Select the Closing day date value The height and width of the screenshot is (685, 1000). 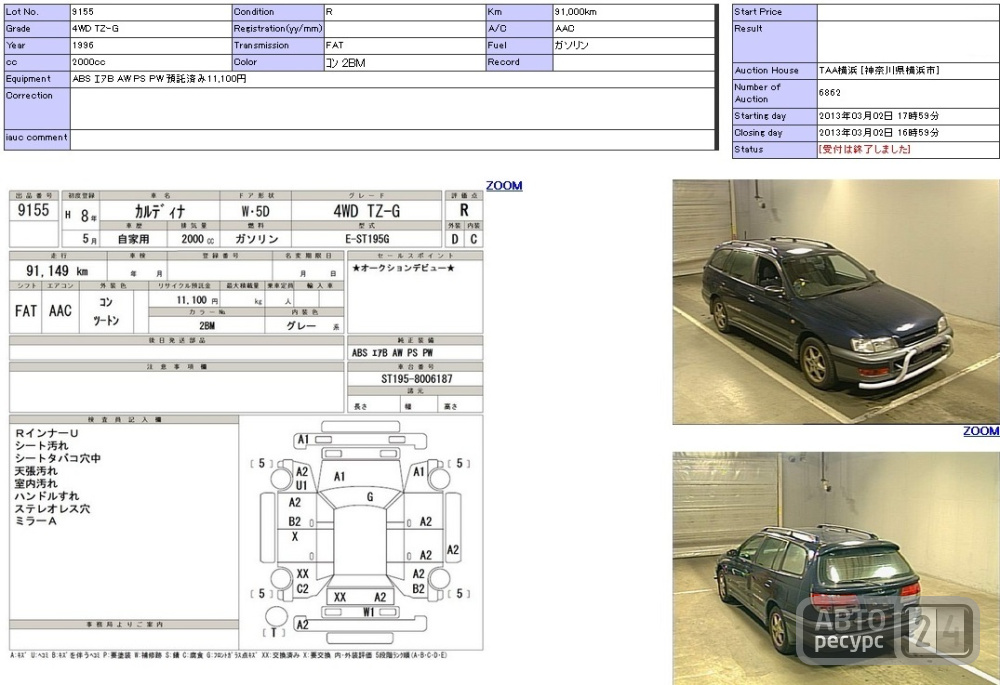879,133
